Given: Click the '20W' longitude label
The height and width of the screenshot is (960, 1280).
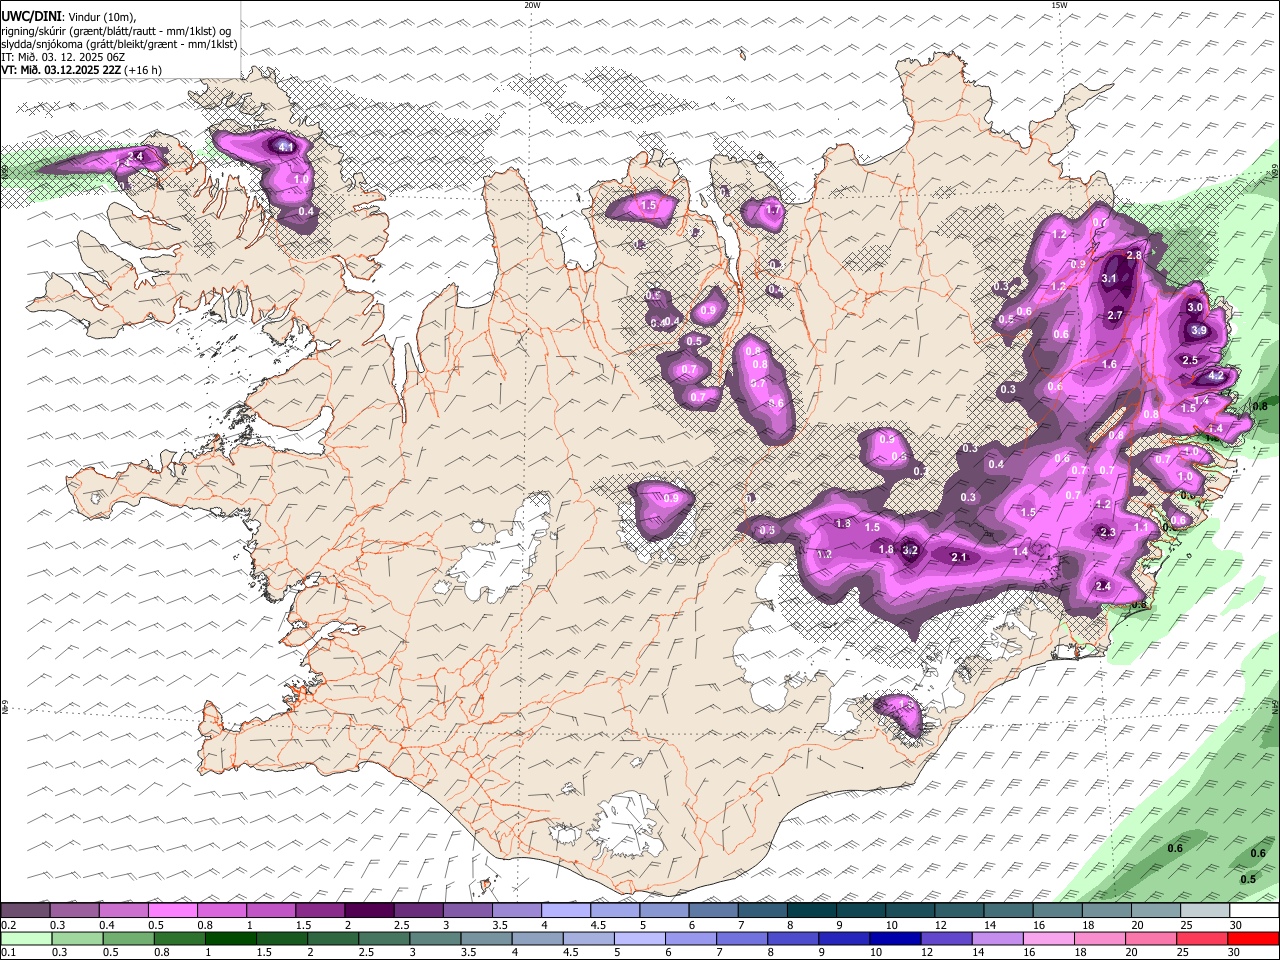Looking at the screenshot, I should coord(532,5).
